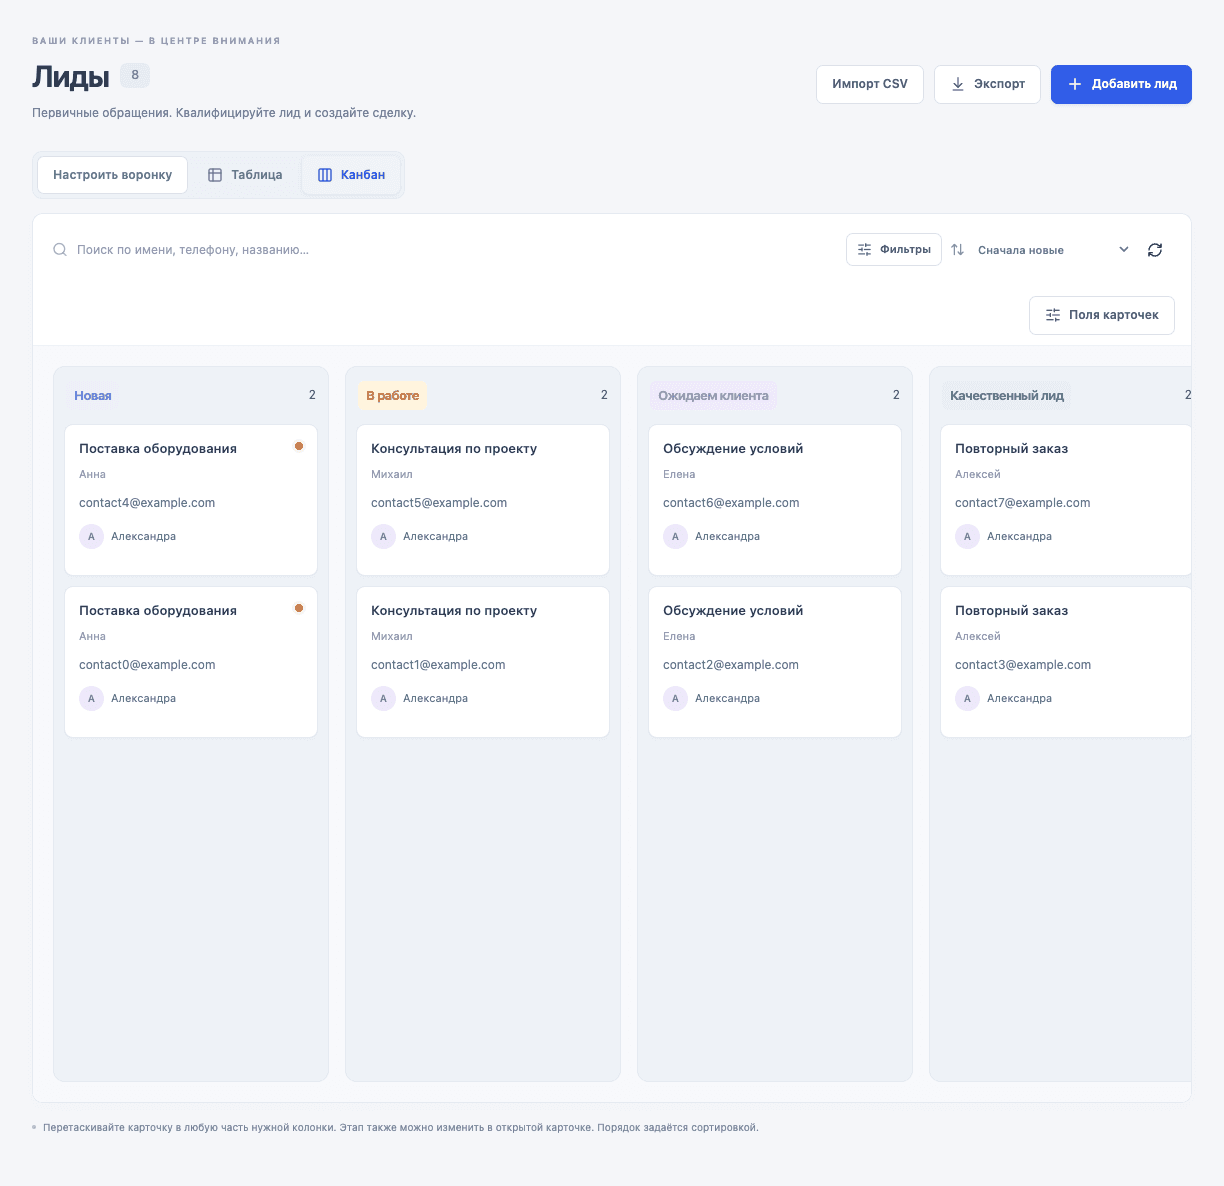
Task: Click the 'В работе' column header badge
Action: click(393, 396)
